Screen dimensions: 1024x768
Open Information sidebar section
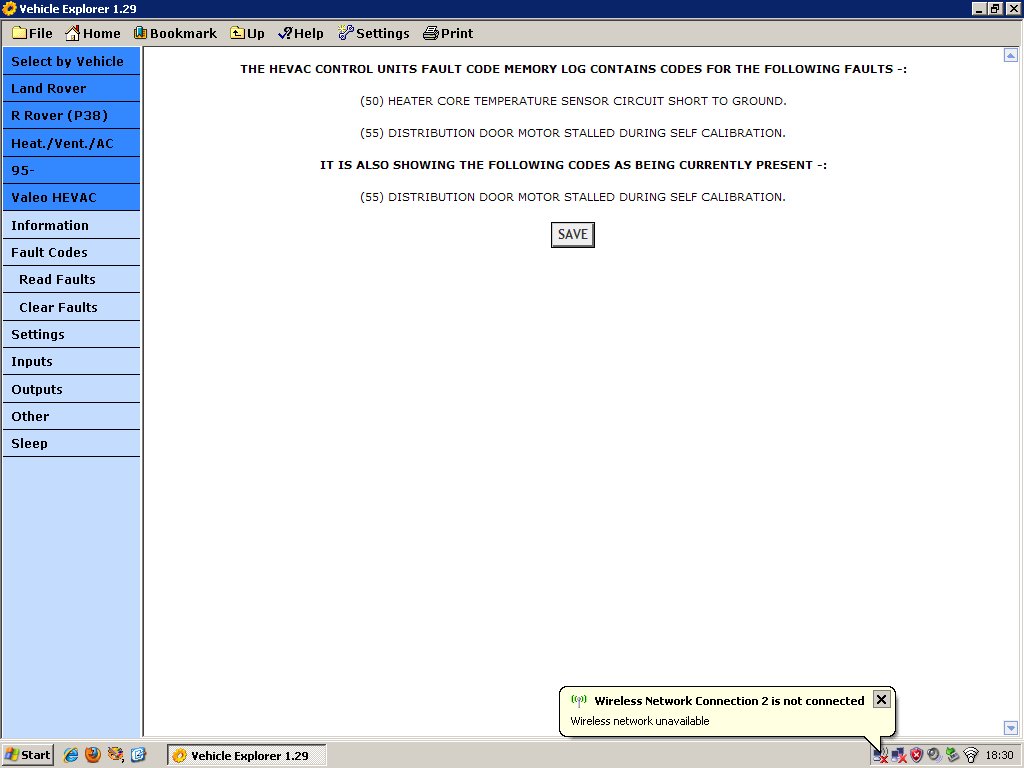pos(71,225)
